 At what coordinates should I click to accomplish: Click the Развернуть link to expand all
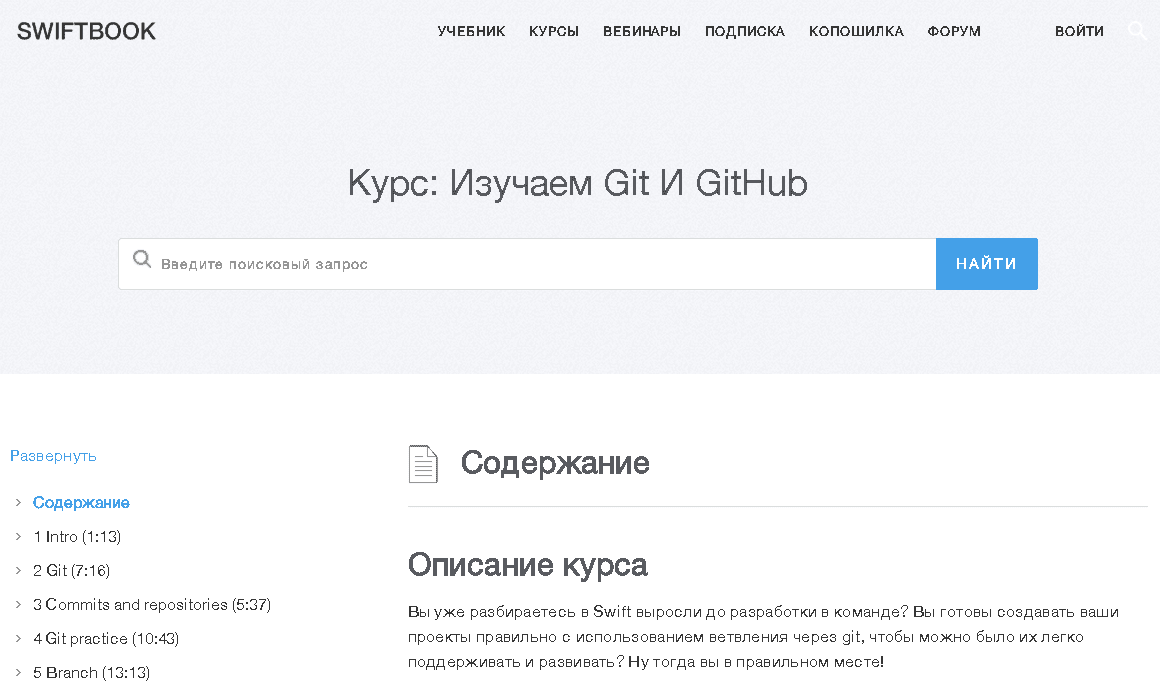[53, 456]
